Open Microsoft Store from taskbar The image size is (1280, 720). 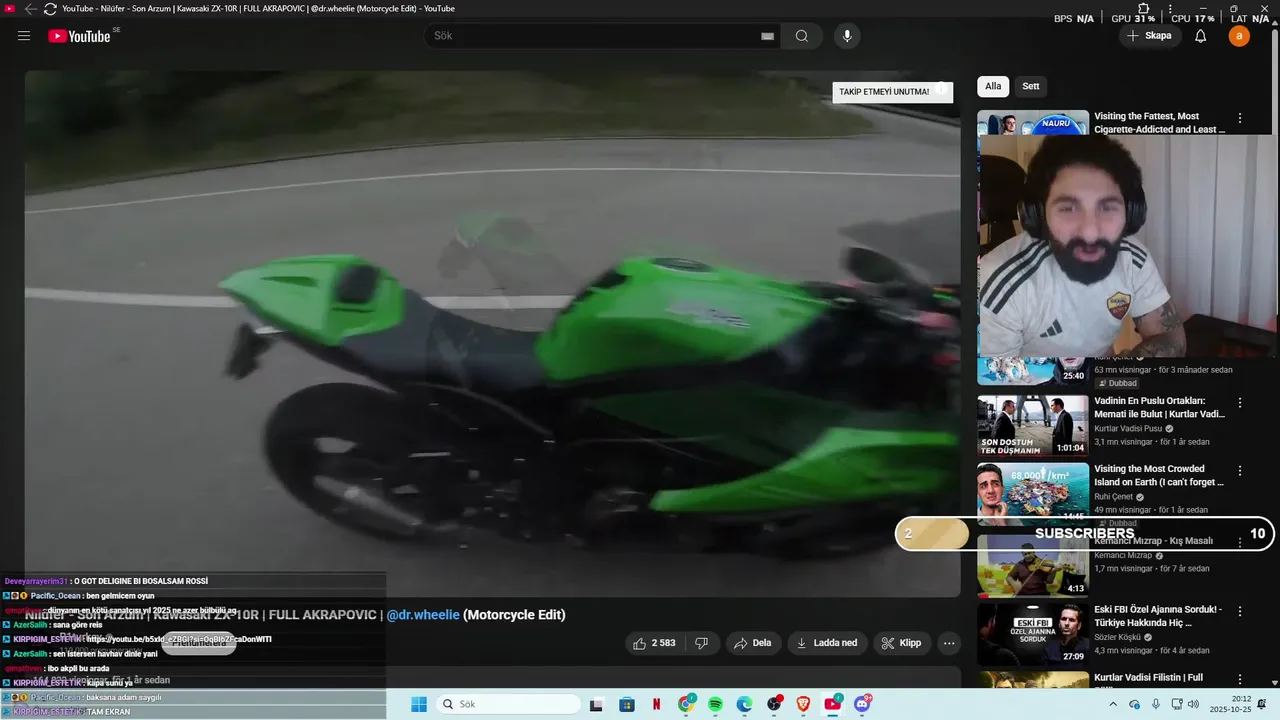(626, 704)
